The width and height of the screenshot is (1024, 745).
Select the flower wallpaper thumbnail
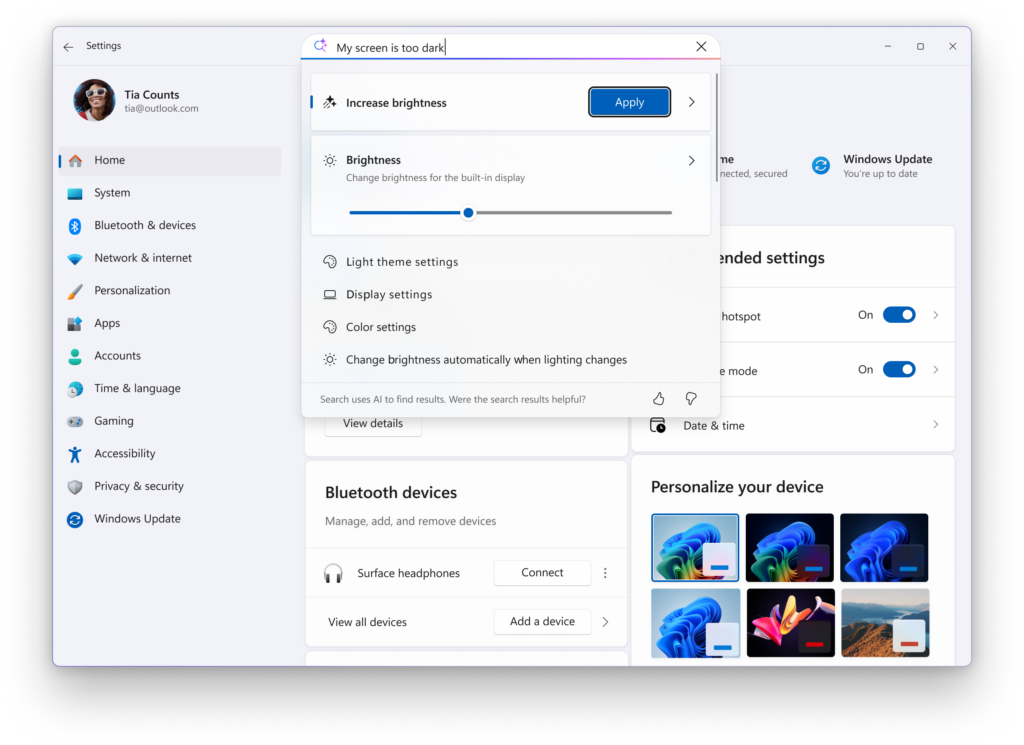point(790,622)
